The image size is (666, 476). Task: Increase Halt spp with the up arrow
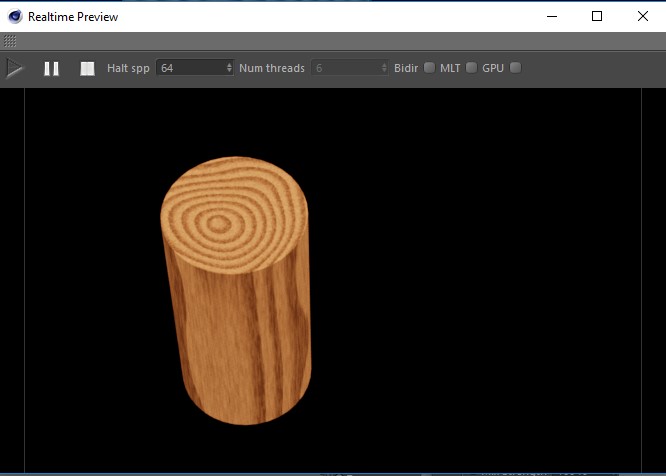(230, 65)
